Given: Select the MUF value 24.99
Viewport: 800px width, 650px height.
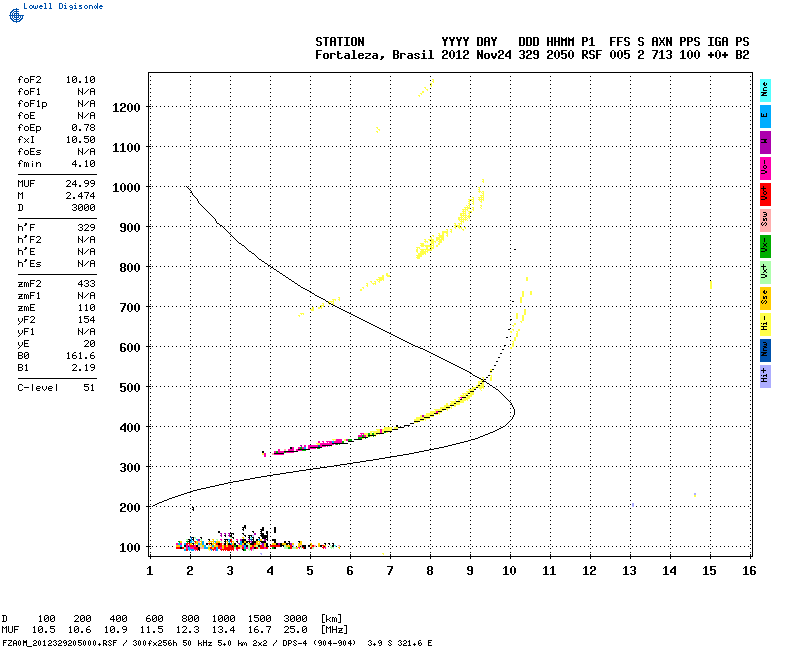Looking at the screenshot, I should tap(81, 184).
